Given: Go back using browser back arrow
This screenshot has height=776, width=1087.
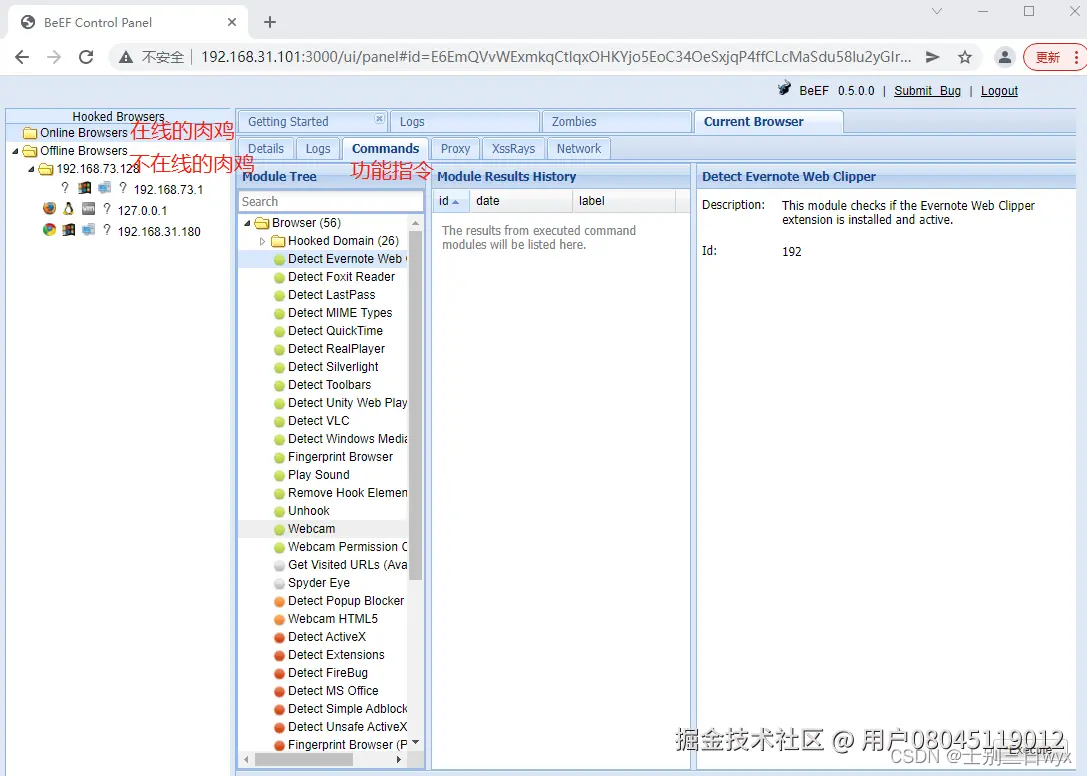Looking at the screenshot, I should tap(22, 57).
